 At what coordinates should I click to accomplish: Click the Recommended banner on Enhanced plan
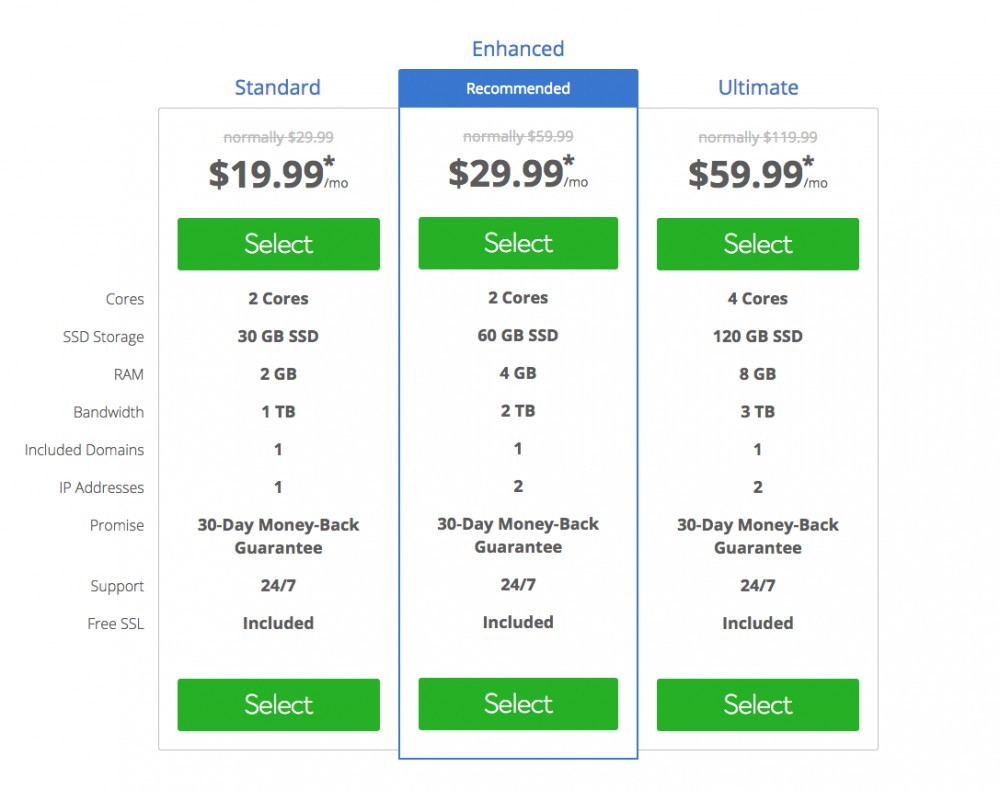tap(518, 88)
